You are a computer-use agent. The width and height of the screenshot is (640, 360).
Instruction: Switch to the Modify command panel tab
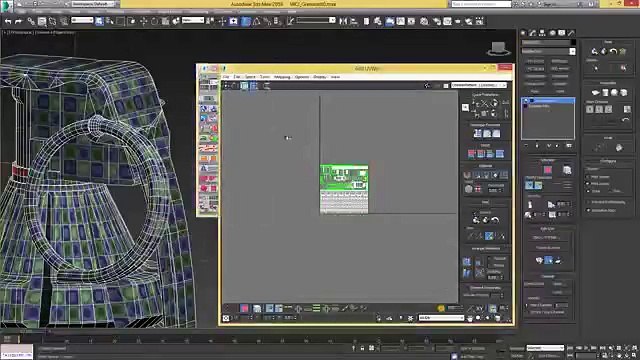pos(533,33)
